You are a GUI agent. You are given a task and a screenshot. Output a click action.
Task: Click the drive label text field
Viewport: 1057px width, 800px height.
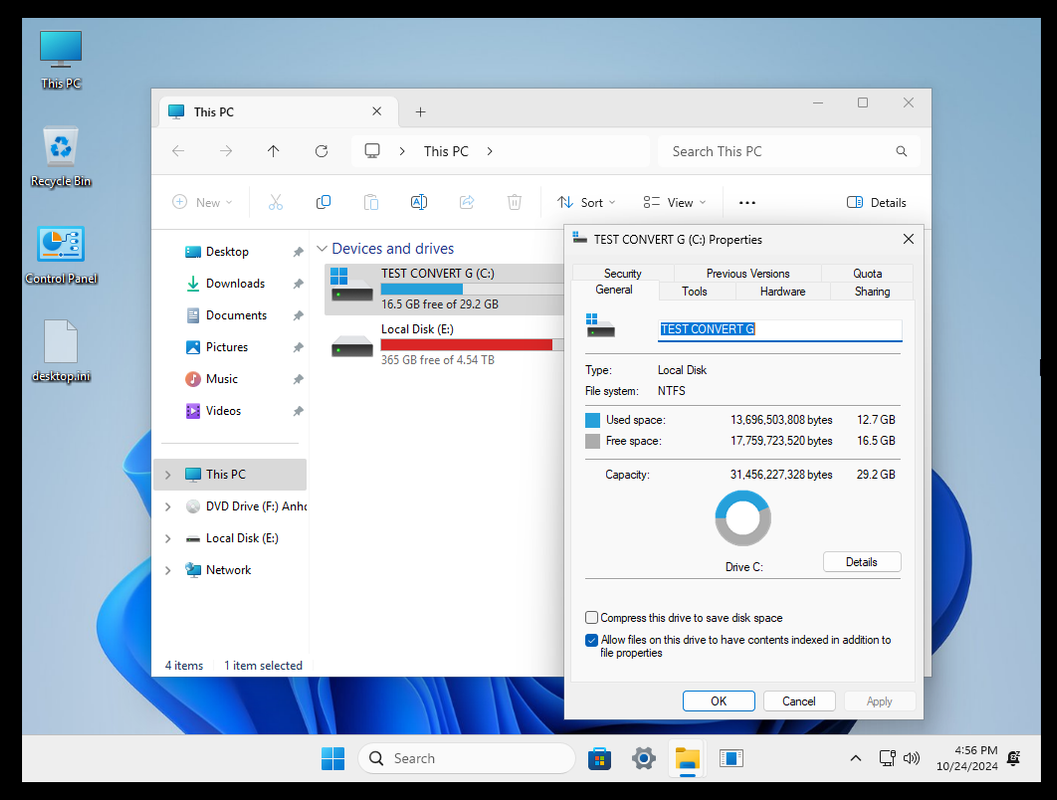coord(779,329)
